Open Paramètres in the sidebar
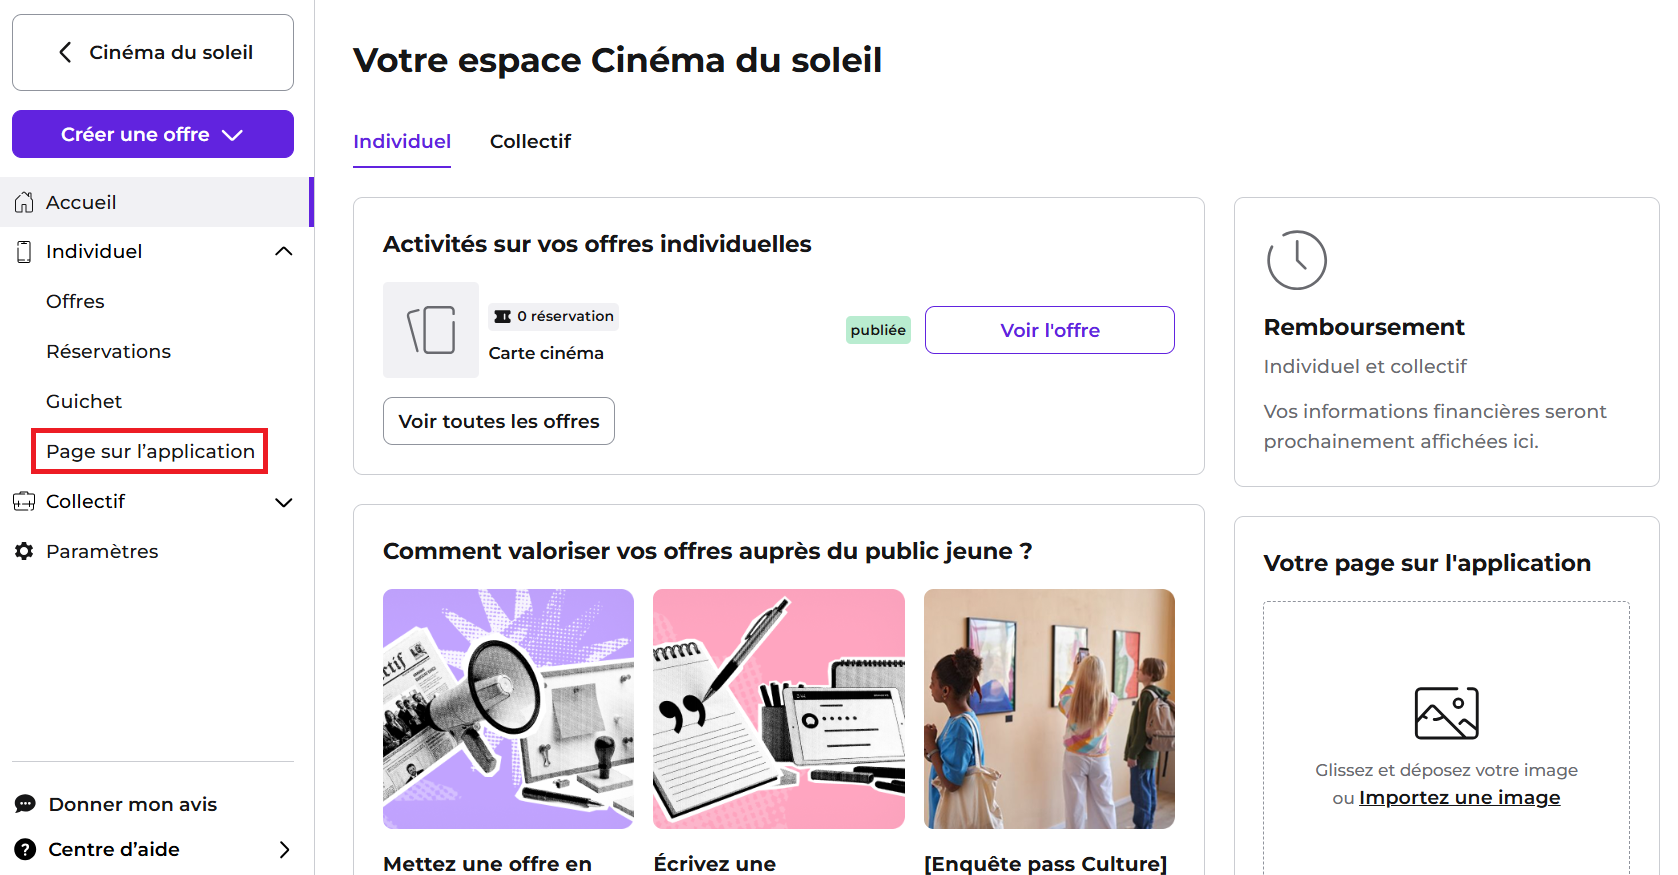 [102, 551]
